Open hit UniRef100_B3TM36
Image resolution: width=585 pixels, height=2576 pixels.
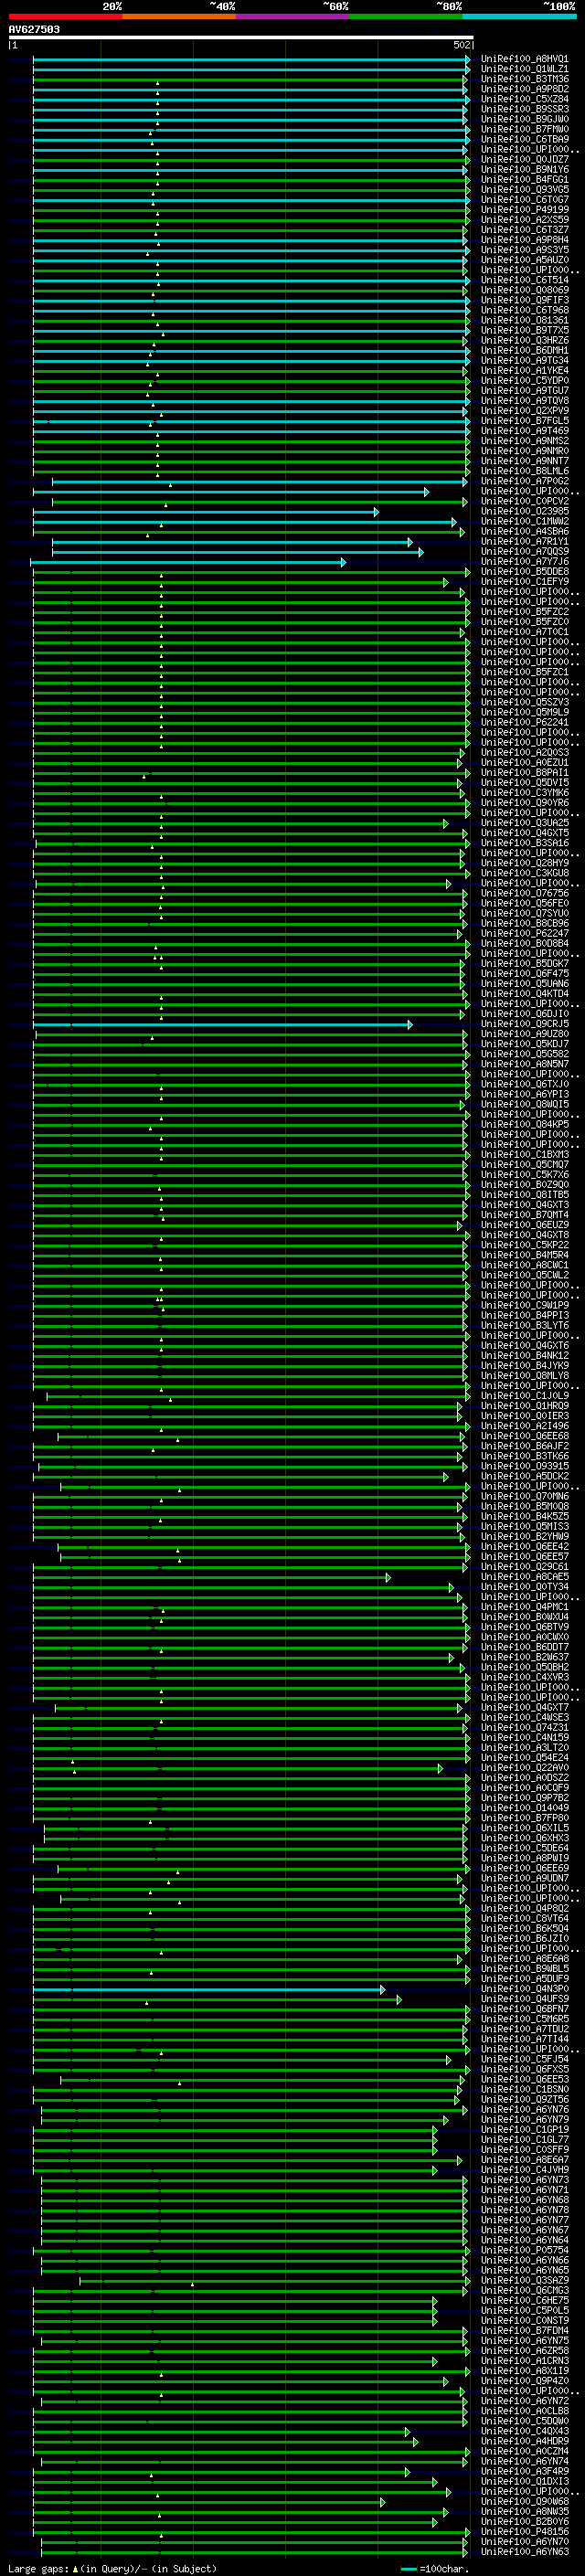coord(525,79)
